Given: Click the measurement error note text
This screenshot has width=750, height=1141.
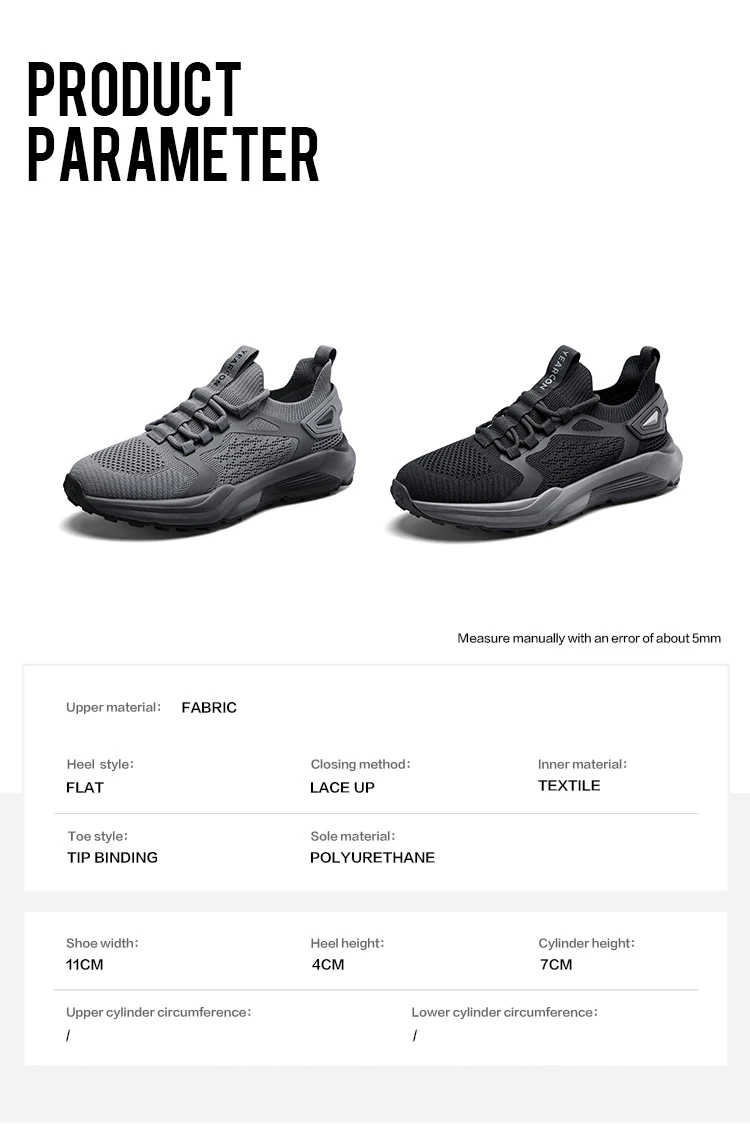Looking at the screenshot, I should point(589,638).
